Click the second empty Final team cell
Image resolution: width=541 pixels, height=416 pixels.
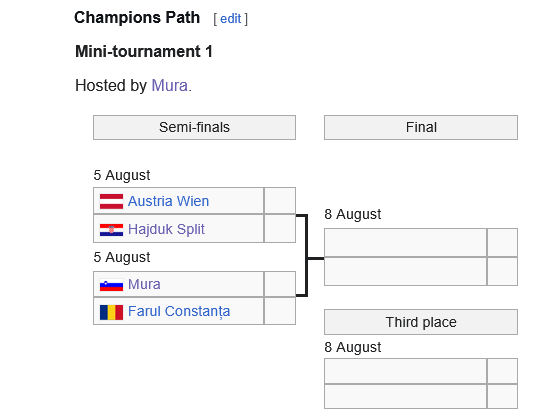tap(405, 271)
